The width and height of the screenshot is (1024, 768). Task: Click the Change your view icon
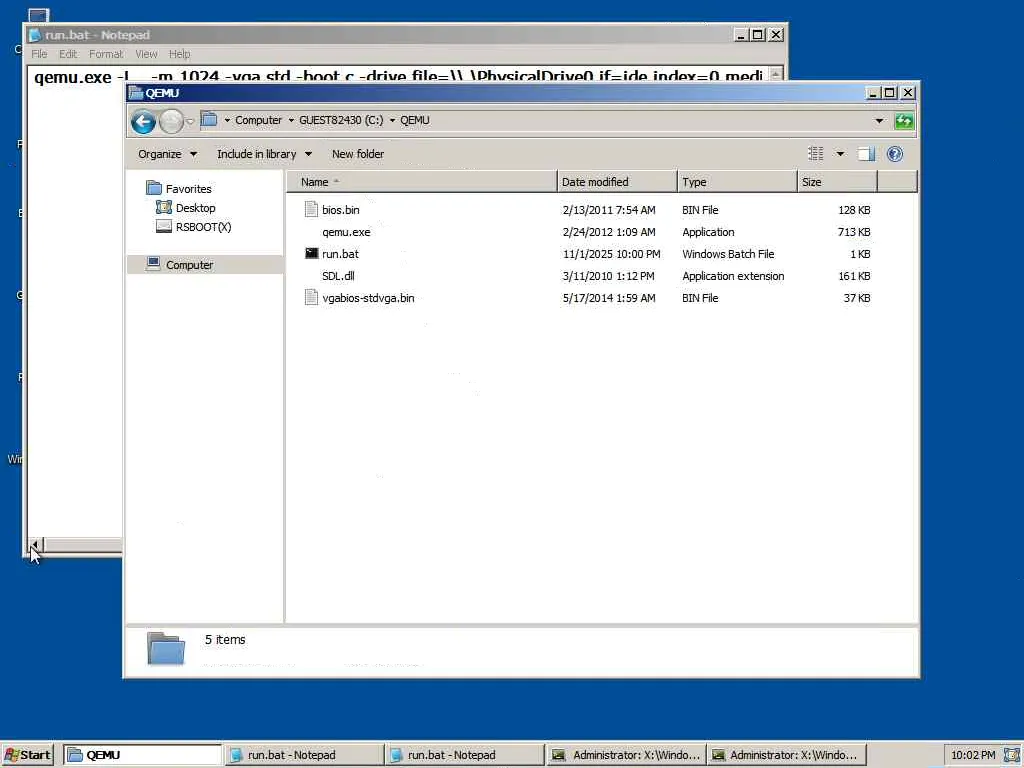pos(816,153)
